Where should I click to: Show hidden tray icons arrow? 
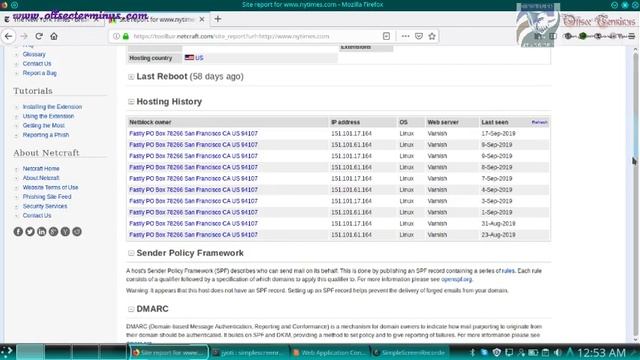pyautogui.click(x=570, y=352)
